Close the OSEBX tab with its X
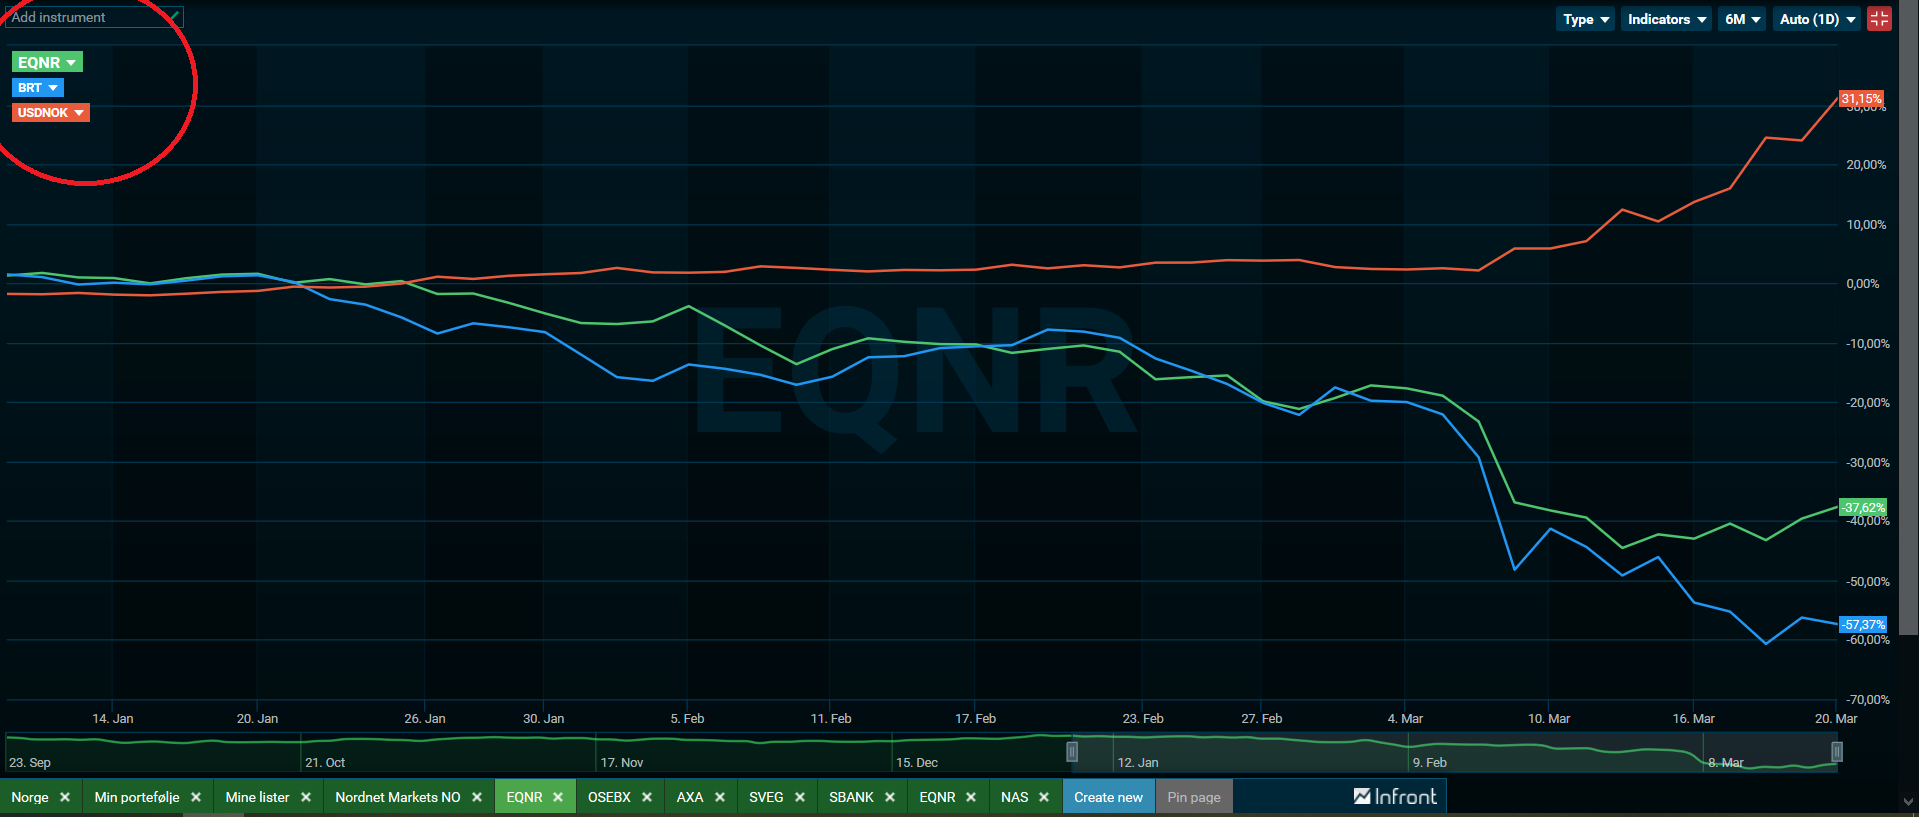 tap(647, 797)
